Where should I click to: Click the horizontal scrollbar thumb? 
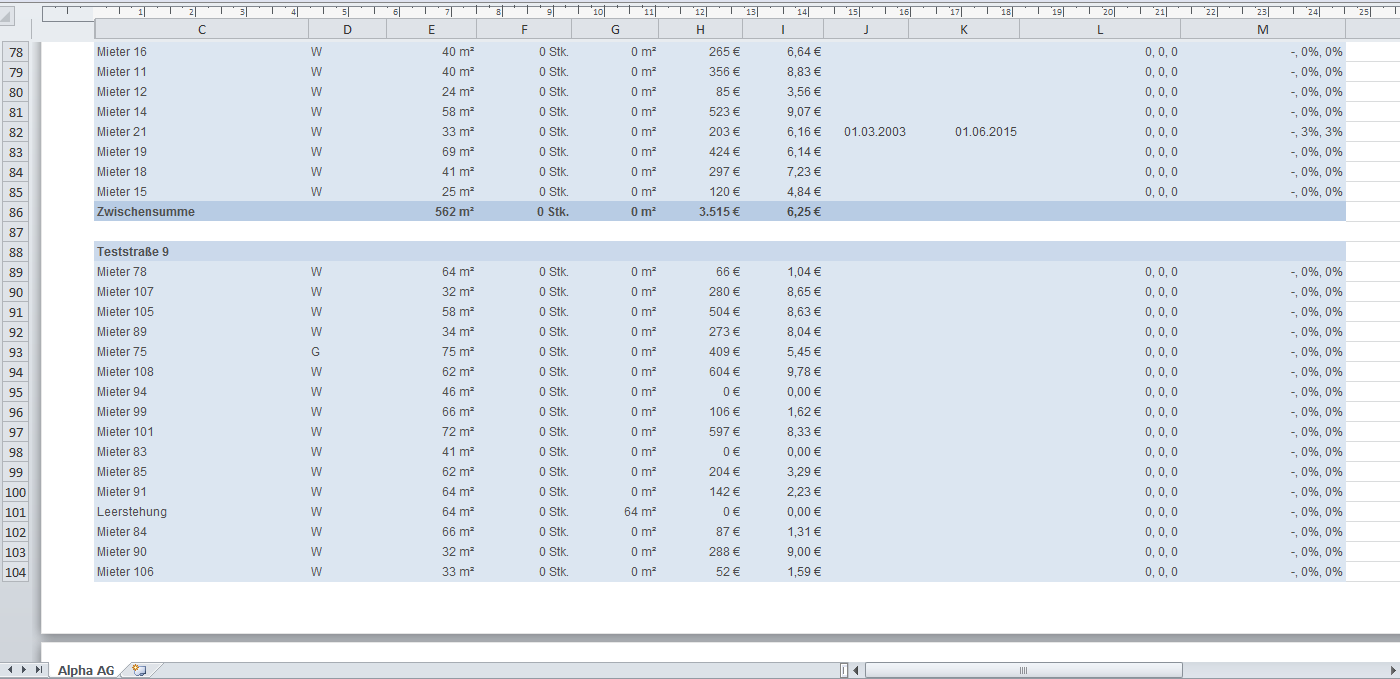(1023, 670)
